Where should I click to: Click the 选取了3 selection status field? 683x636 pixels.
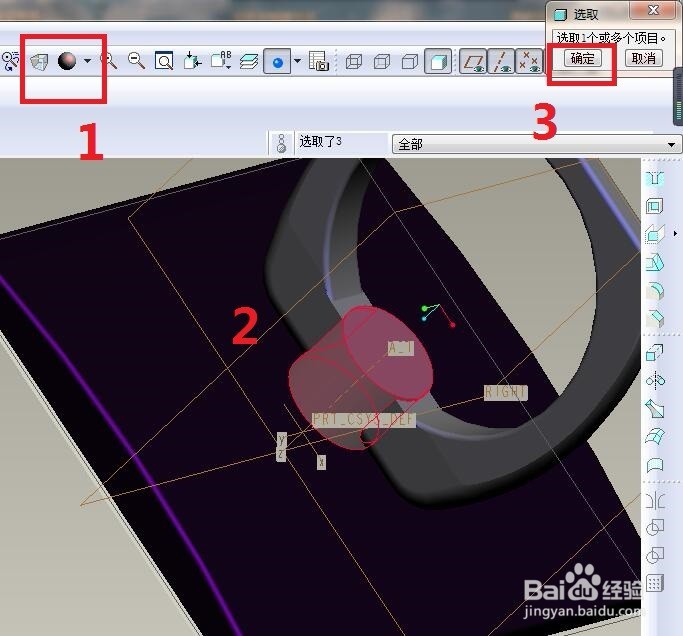tap(342, 142)
